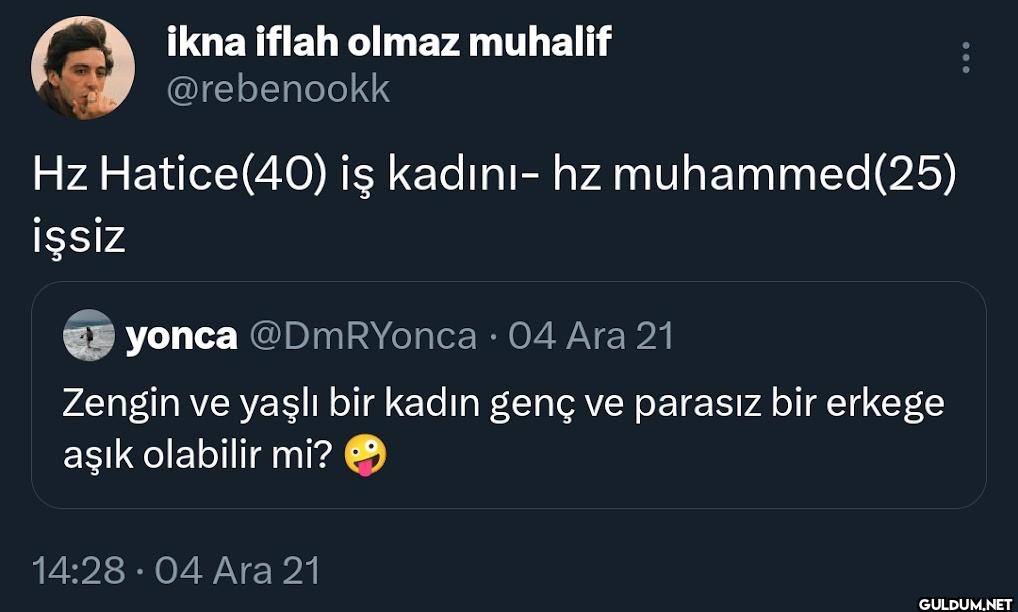
Task: Click the bottom "04 Ara 21" tweet date
Action: click(238, 571)
